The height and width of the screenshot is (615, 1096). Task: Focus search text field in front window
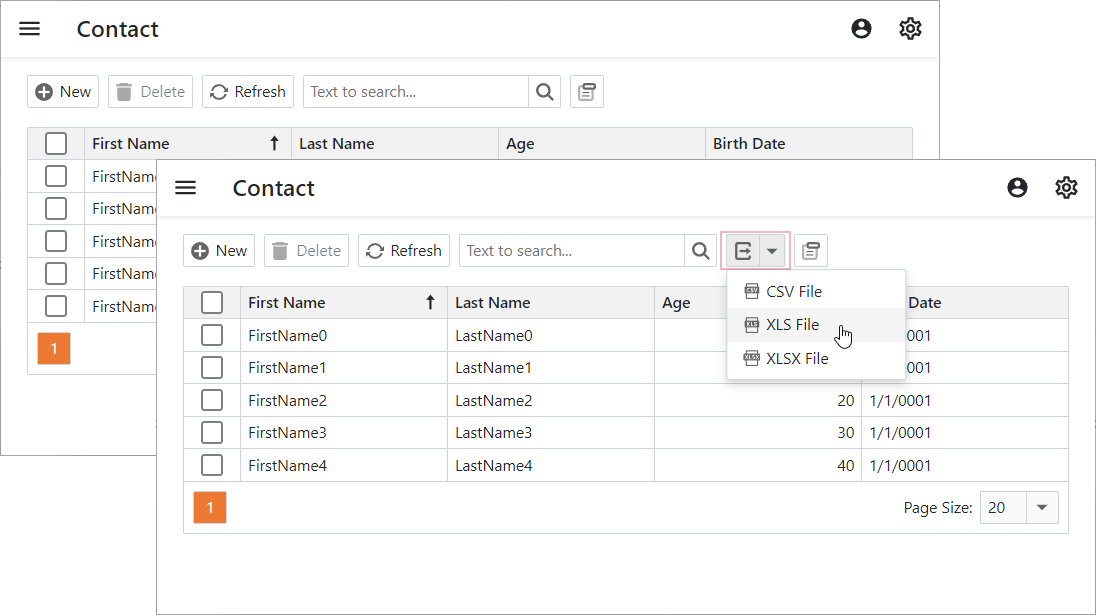coord(572,251)
